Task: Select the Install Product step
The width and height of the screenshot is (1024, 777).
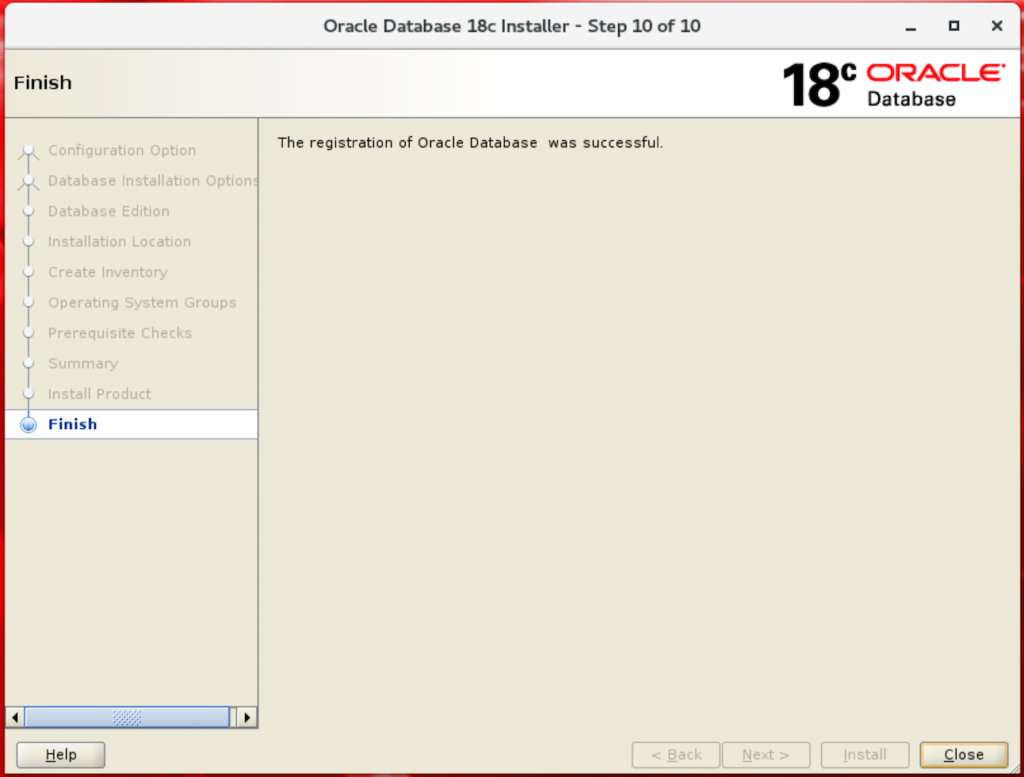Action: pos(99,394)
